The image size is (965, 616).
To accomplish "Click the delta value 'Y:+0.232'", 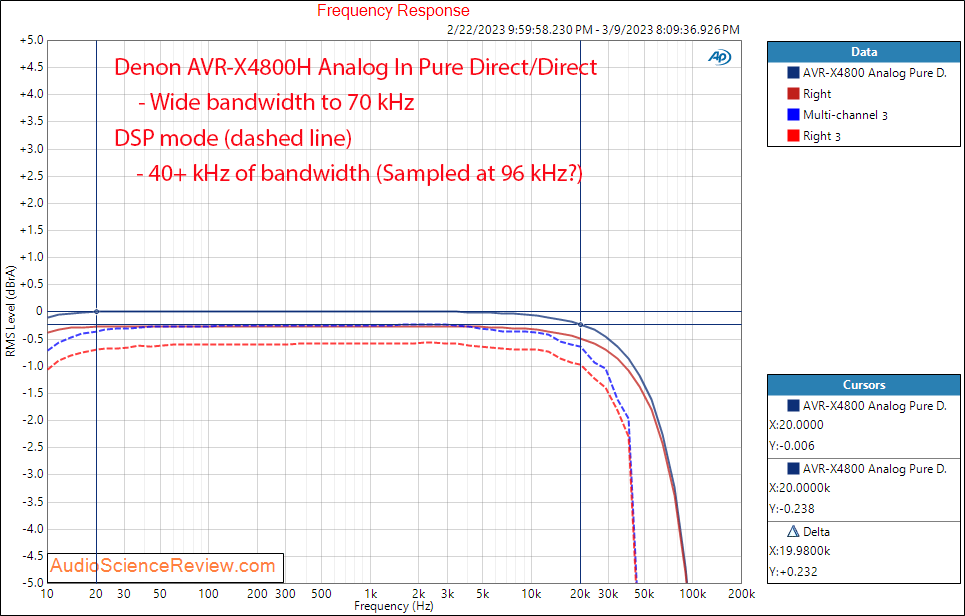I will (x=793, y=572).
